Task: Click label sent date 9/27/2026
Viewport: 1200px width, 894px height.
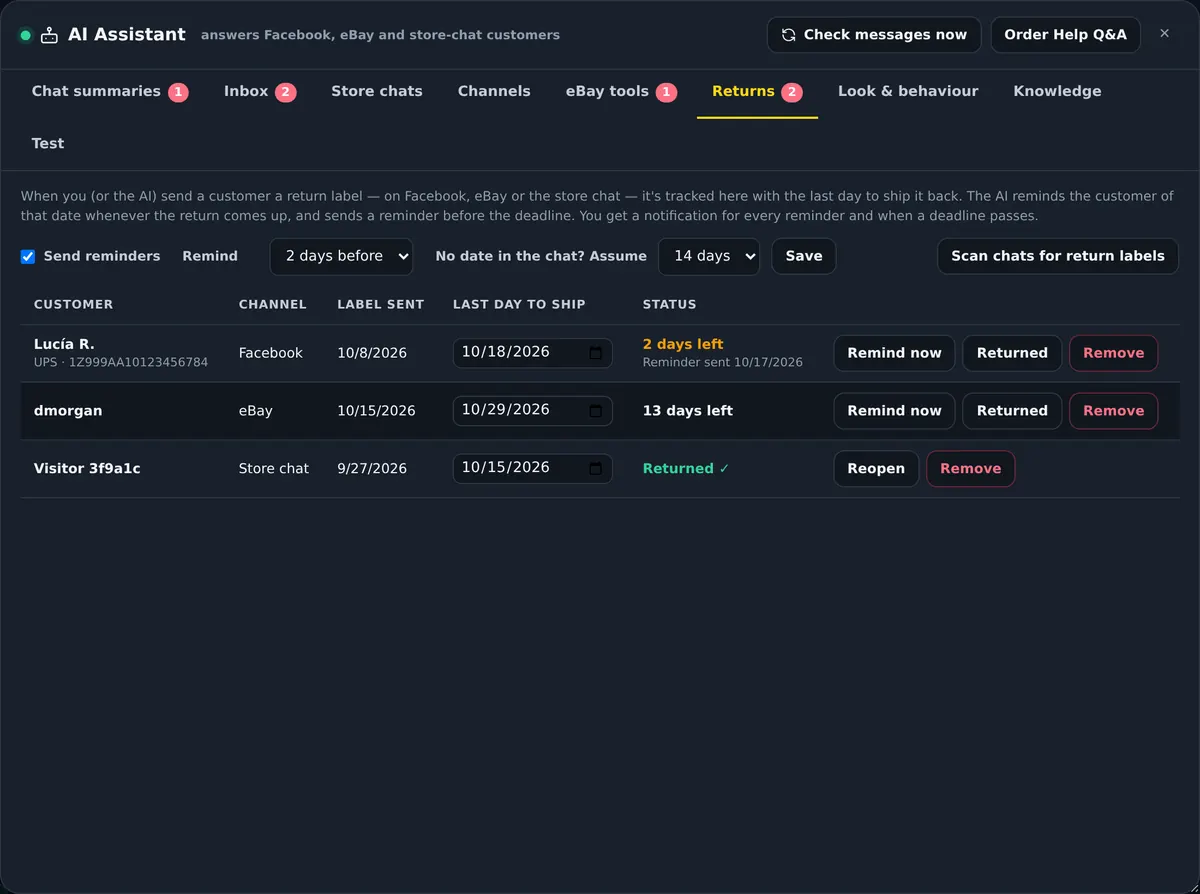Action: [x=372, y=469]
